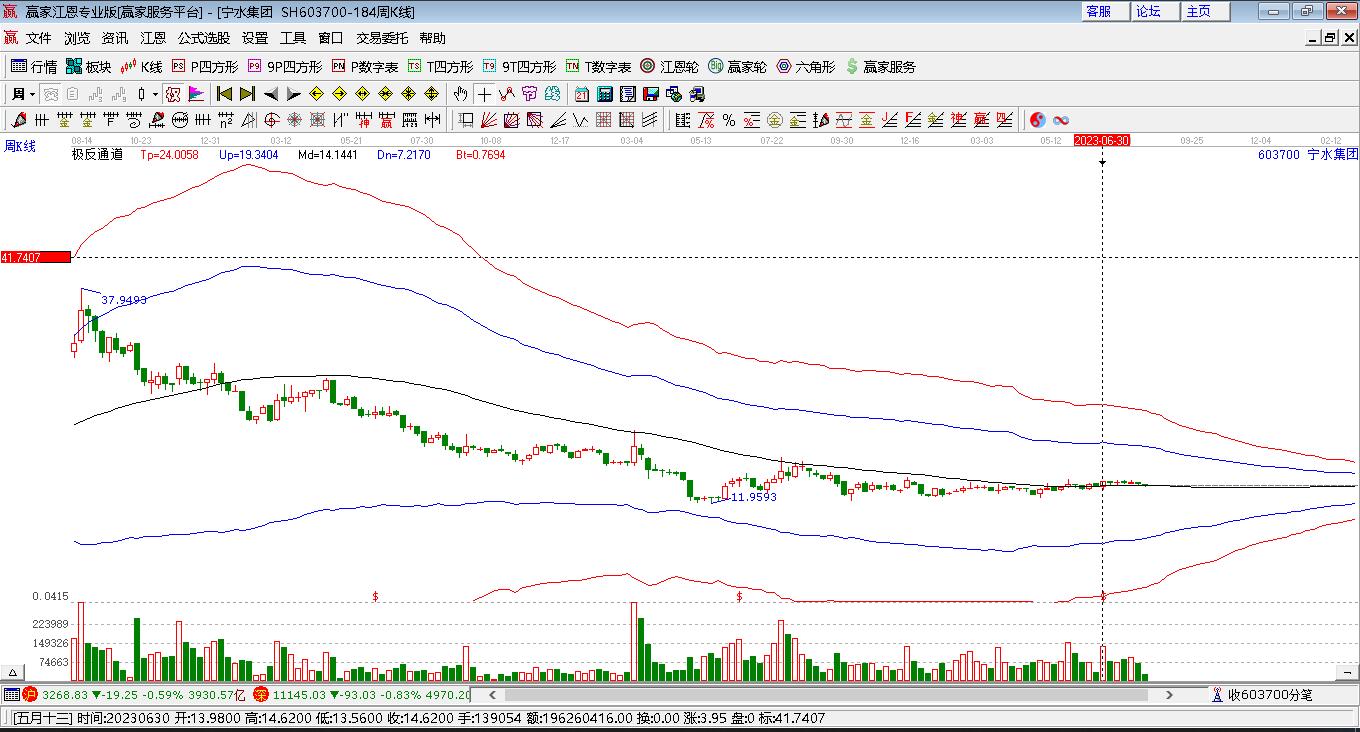Toggle the 权 price adjustment button
This screenshot has height=732, width=1360.
click(172, 94)
